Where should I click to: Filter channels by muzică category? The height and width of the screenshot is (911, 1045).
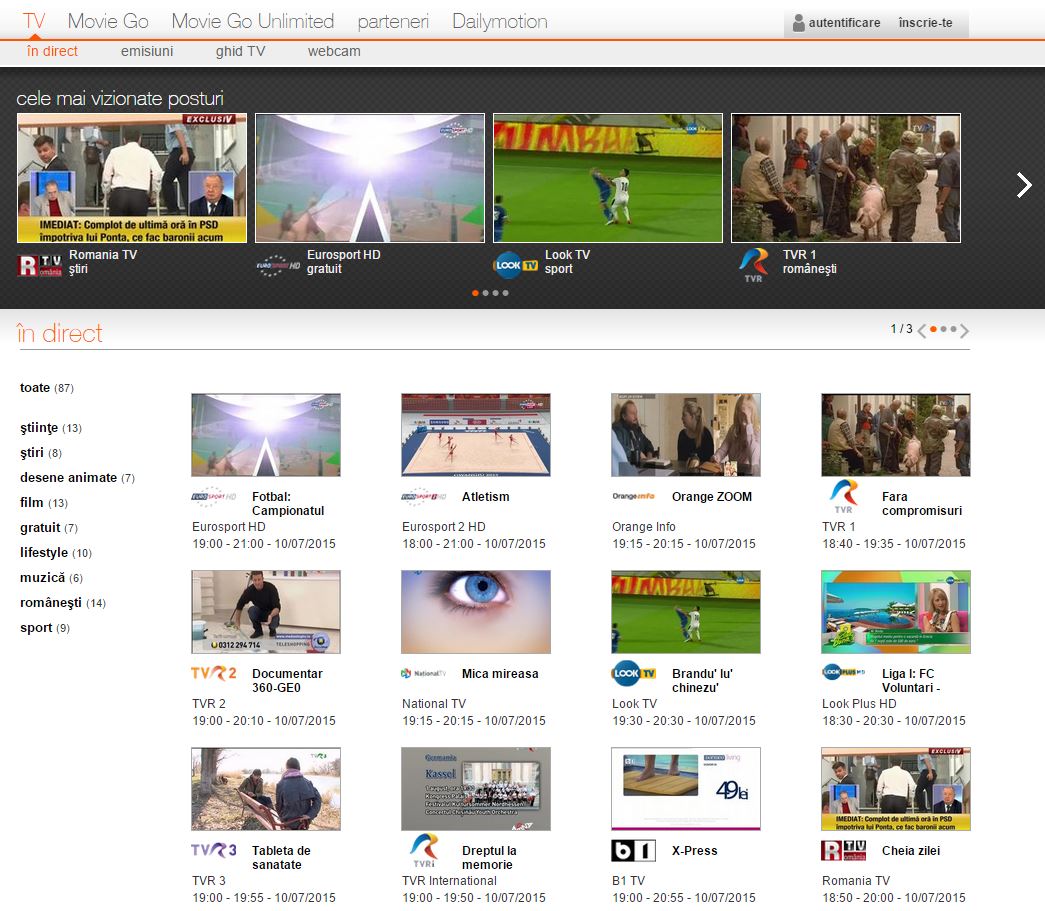[x=51, y=578]
